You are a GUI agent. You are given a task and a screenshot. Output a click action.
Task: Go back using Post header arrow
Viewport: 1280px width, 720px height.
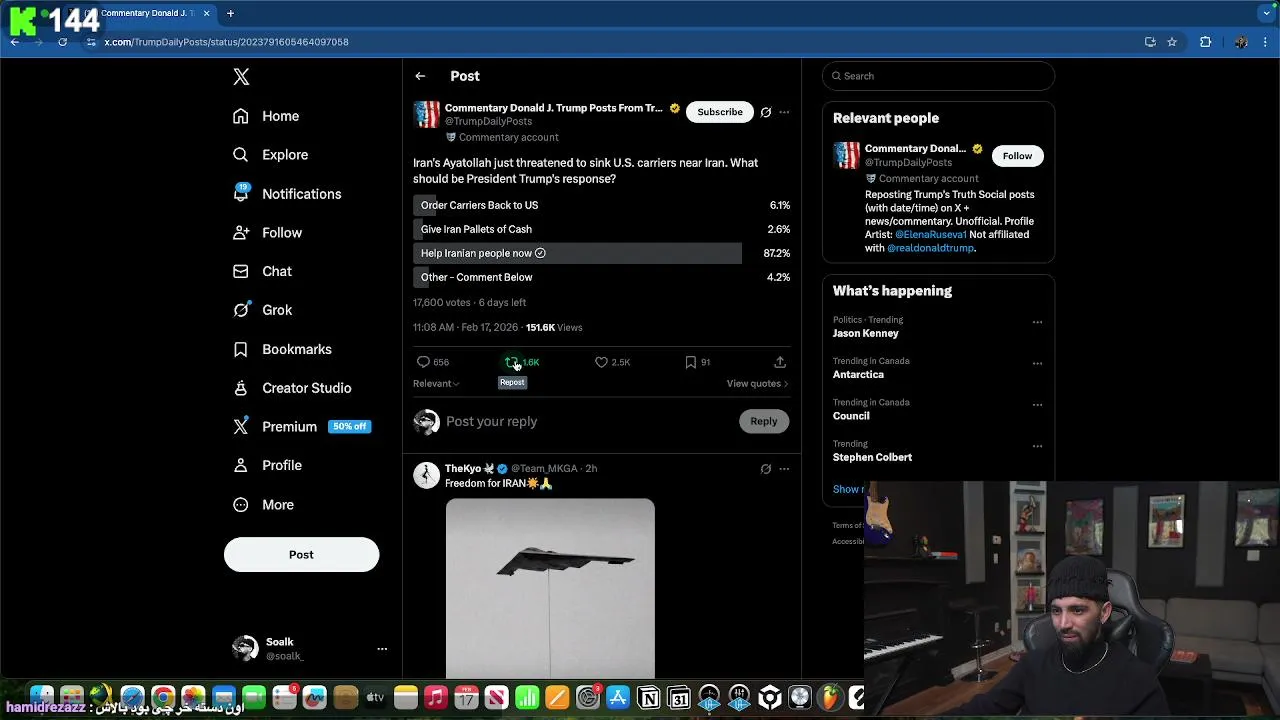click(x=420, y=76)
